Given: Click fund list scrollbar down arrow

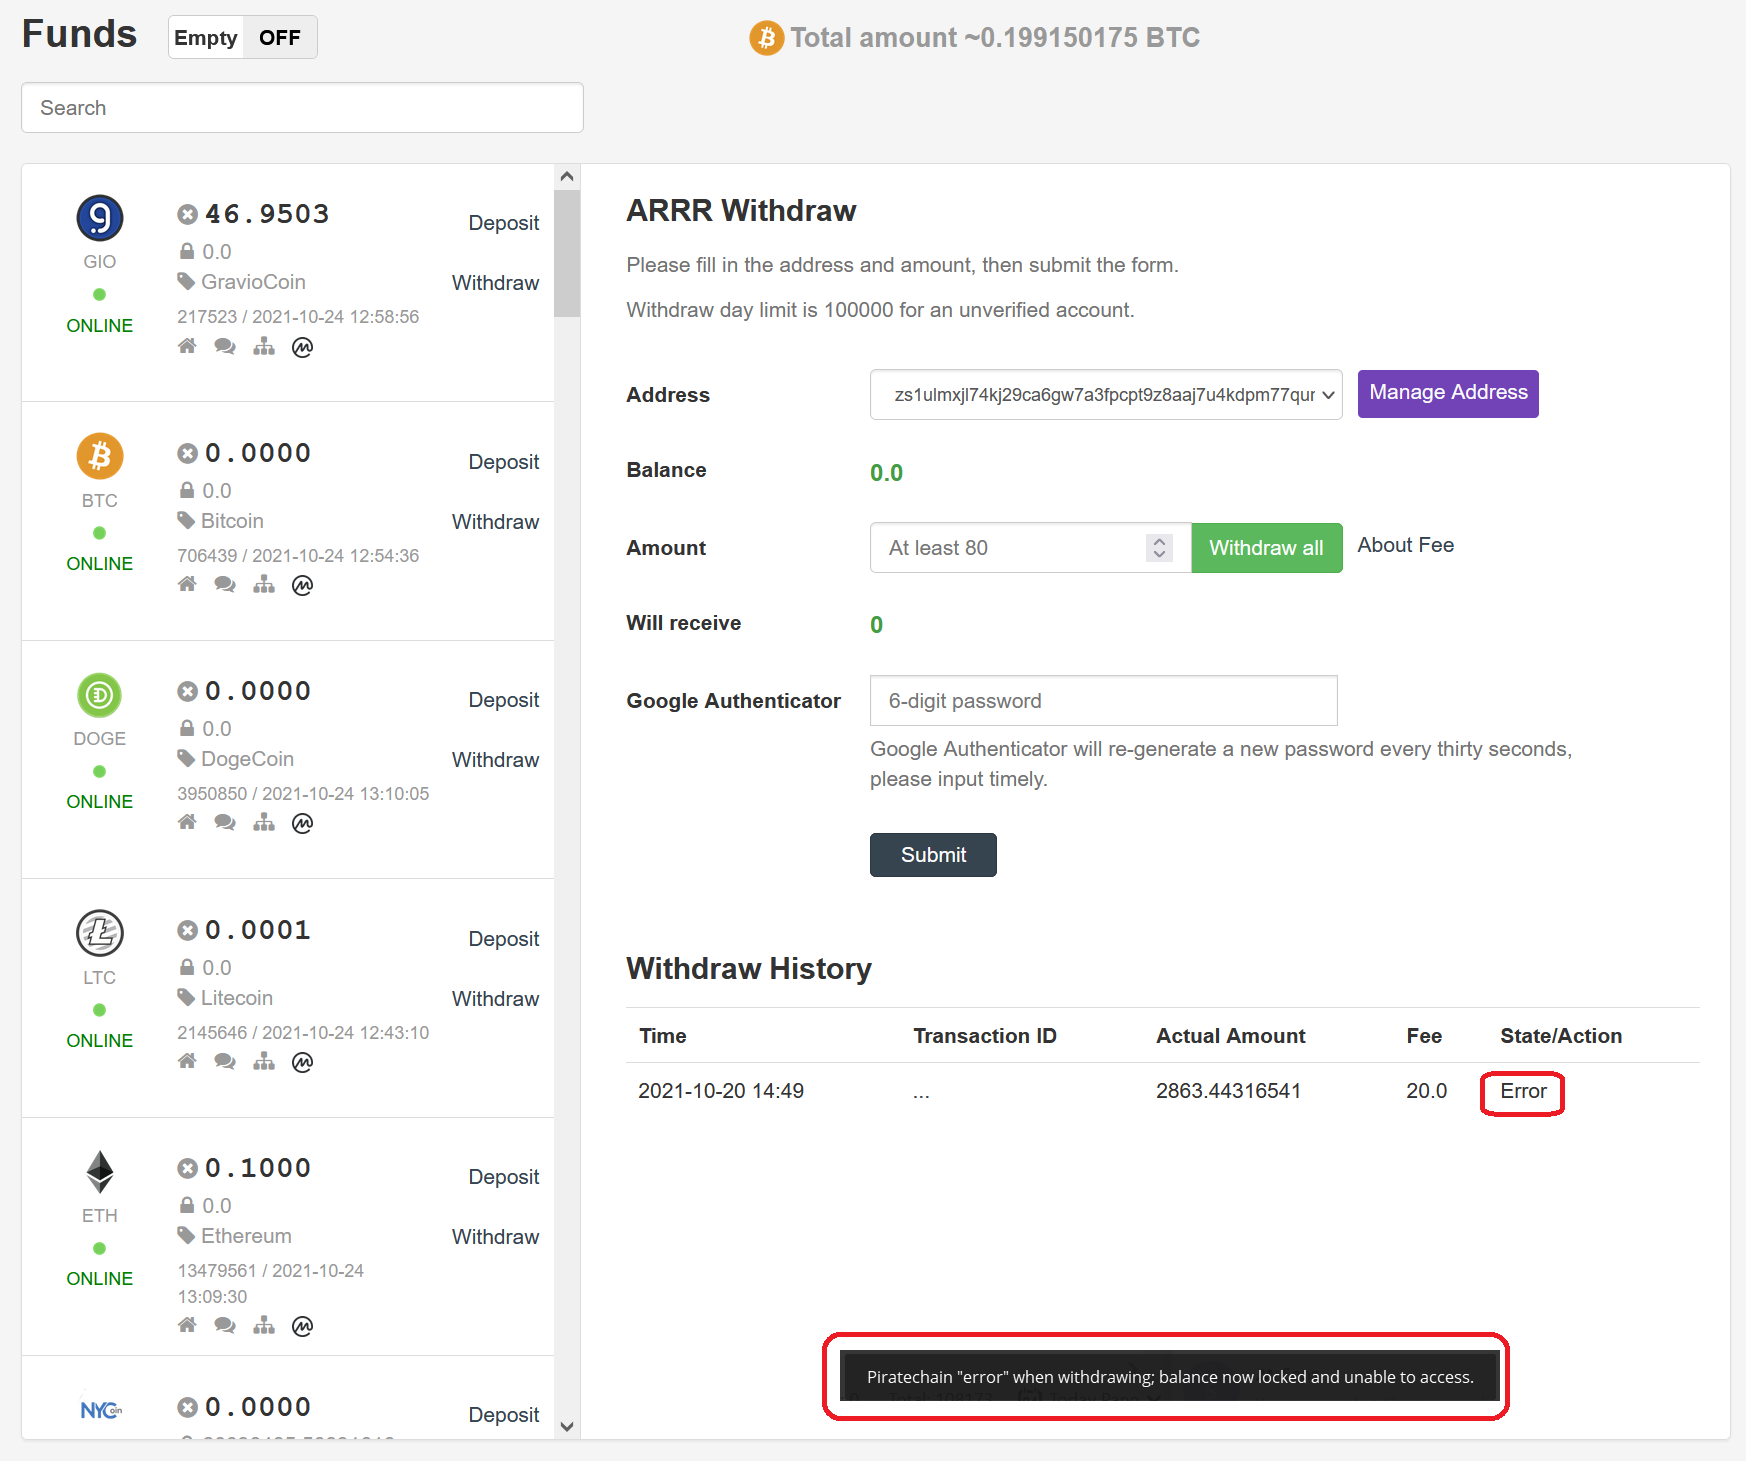Looking at the screenshot, I should tap(567, 1427).
